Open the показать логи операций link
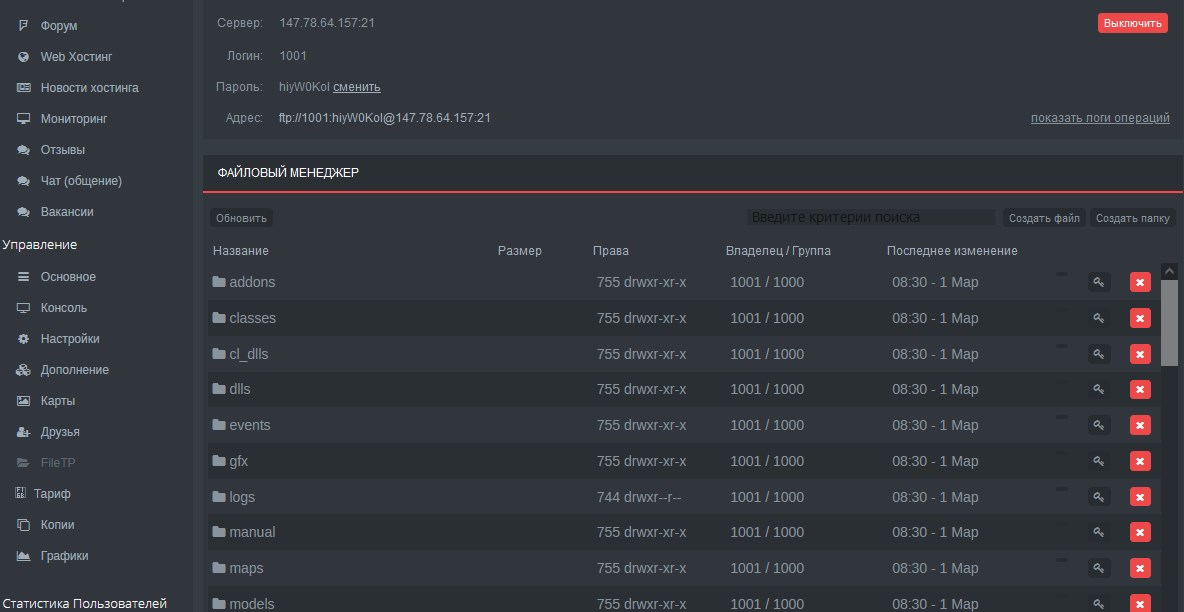 point(1100,118)
